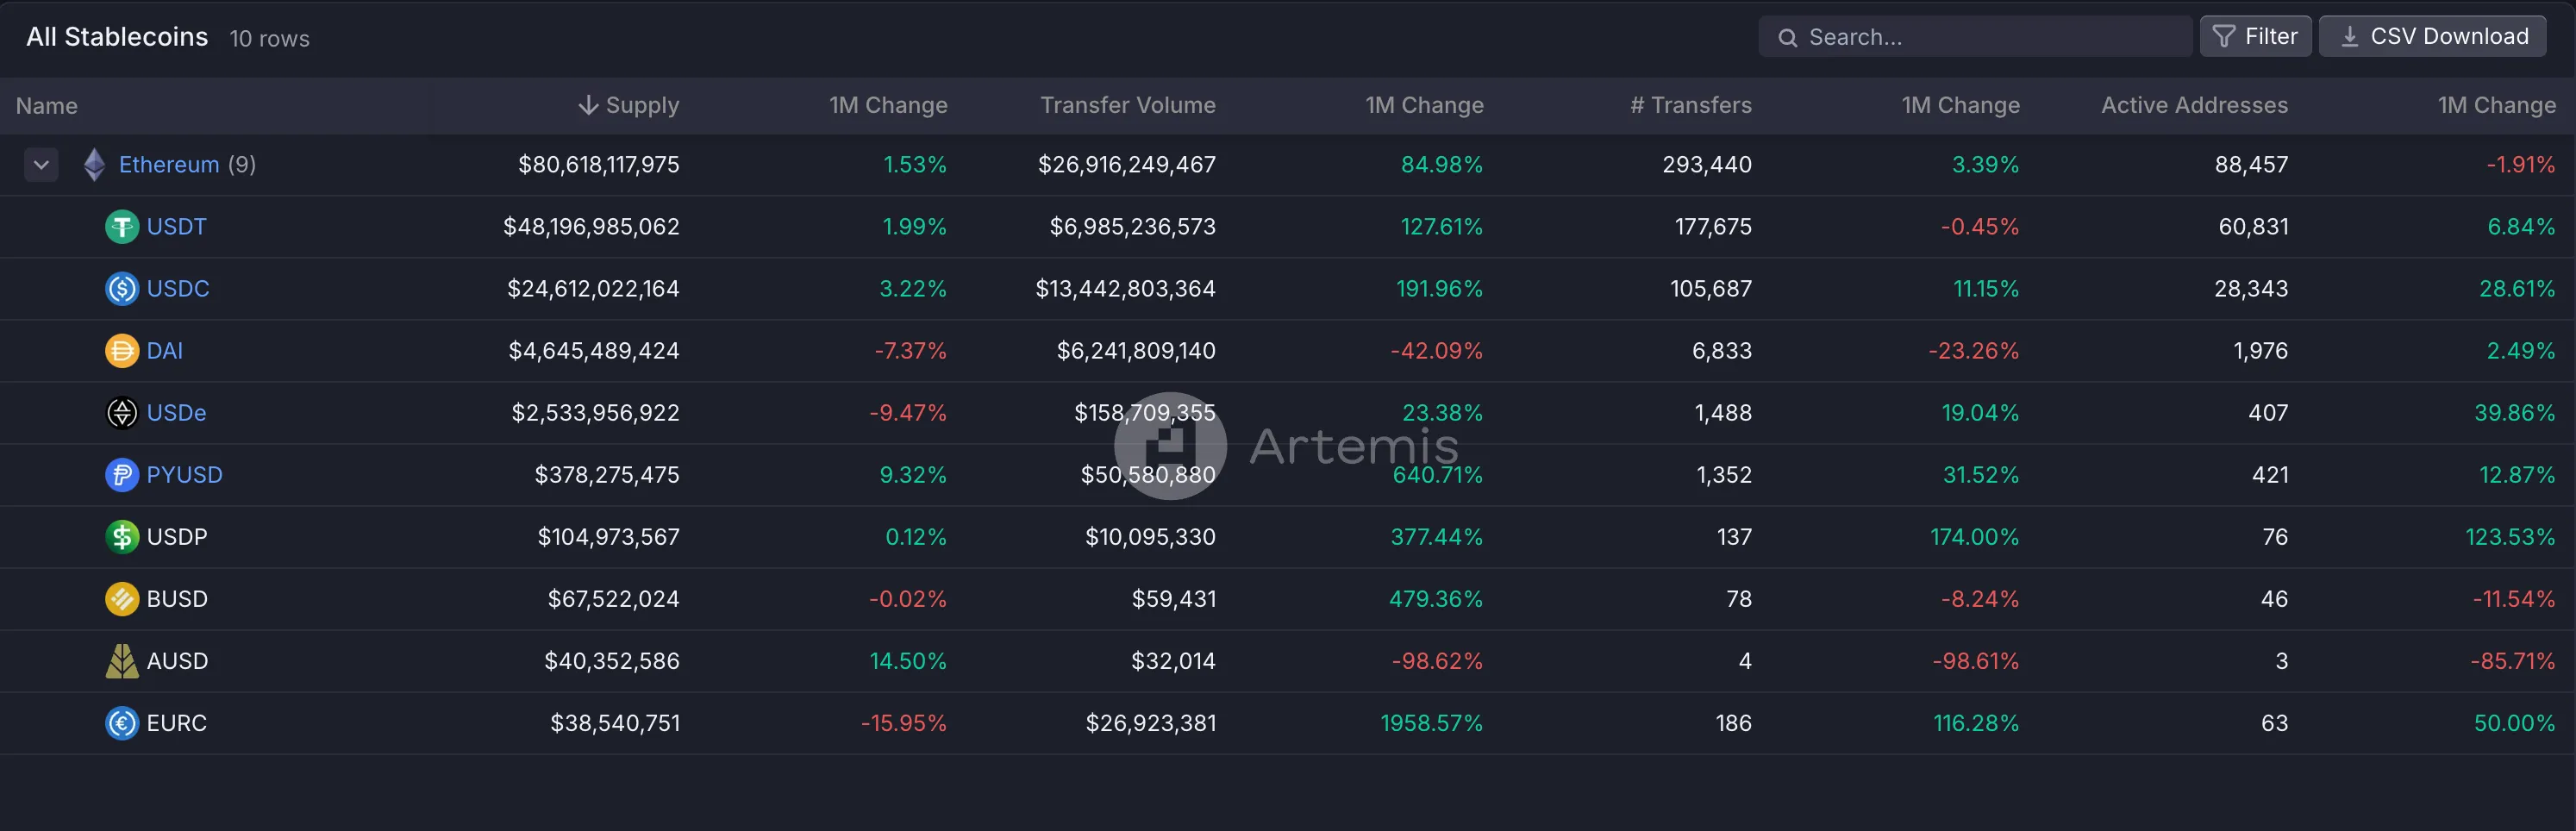Focus the Search input field
The height and width of the screenshot is (831, 2576).
(x=1975, y=37)
